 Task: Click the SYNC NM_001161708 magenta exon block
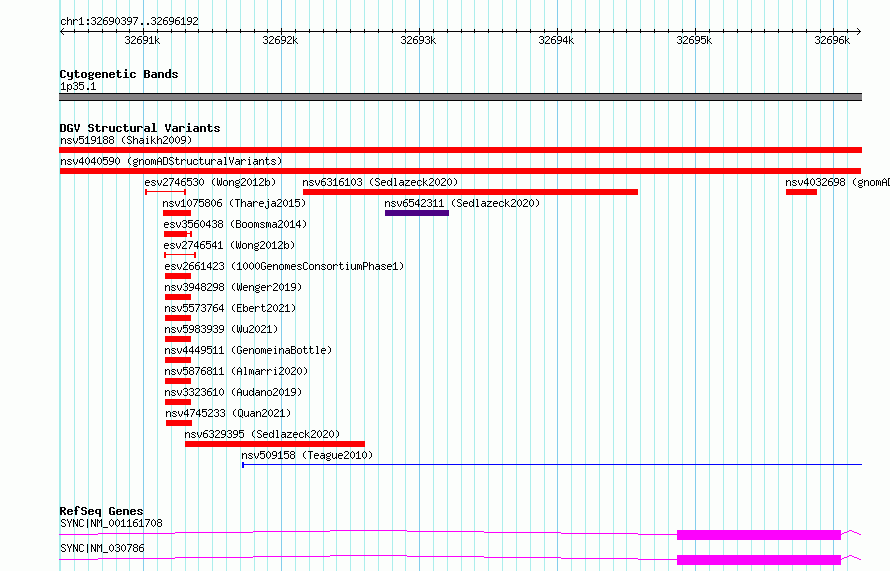(x=759, y=535)
